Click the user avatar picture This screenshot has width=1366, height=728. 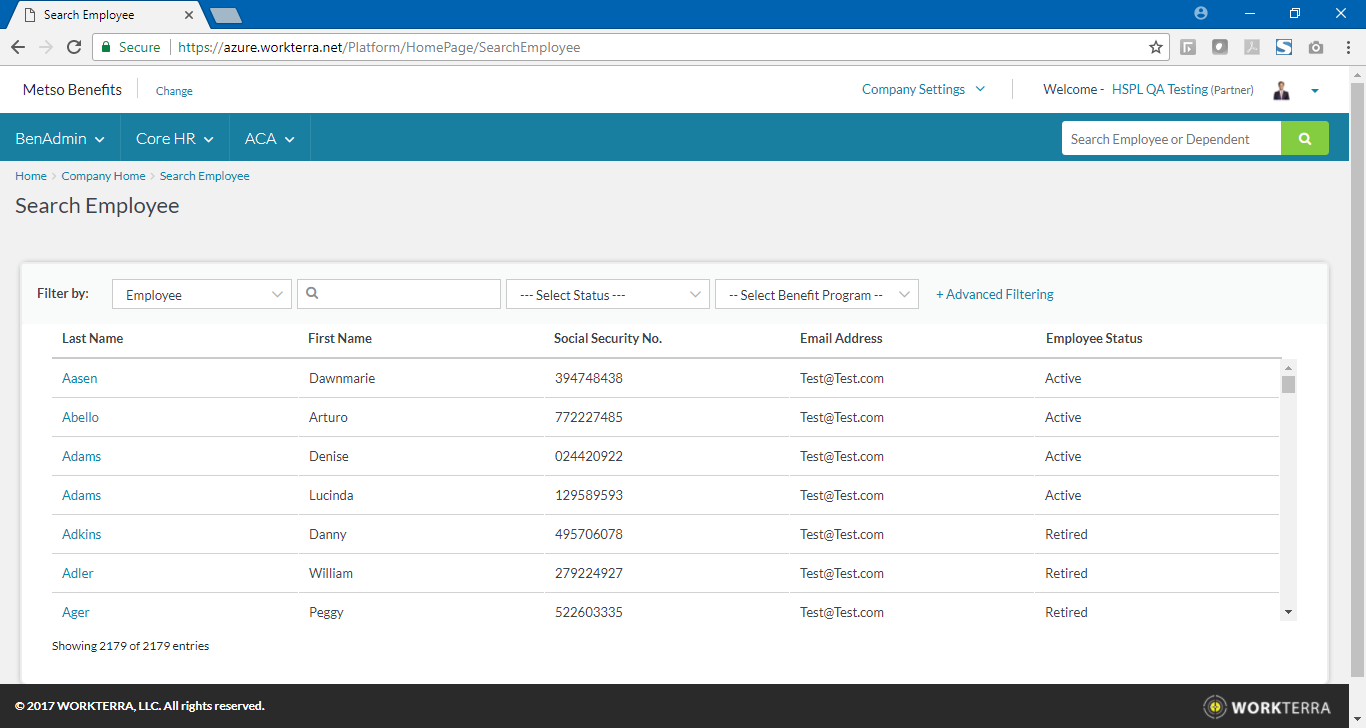[x=1282, y=90]
